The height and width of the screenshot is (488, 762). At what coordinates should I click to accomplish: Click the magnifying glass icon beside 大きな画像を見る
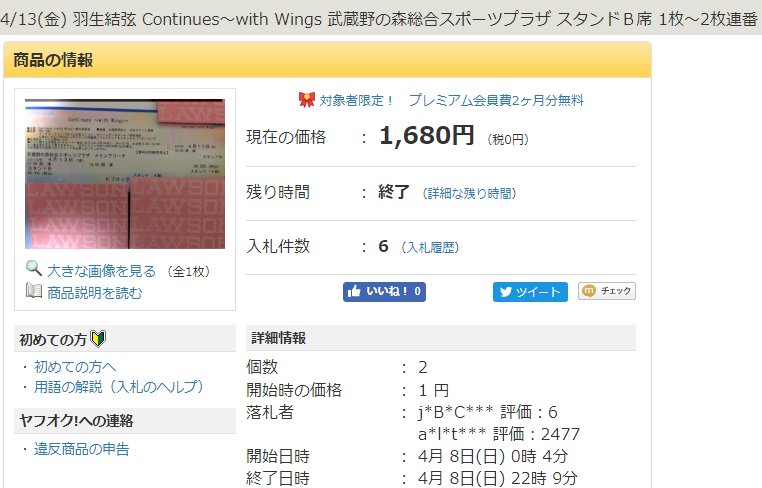(34, 268)
